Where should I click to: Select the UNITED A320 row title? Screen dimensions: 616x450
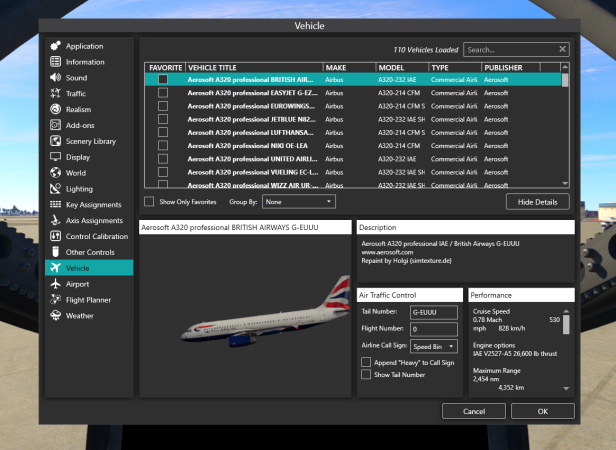click(252, 159)
